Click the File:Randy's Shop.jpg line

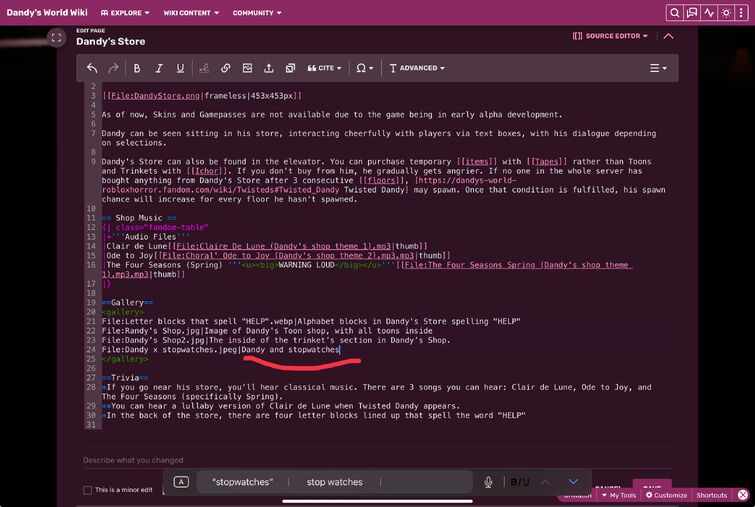[x=267, y=331]
